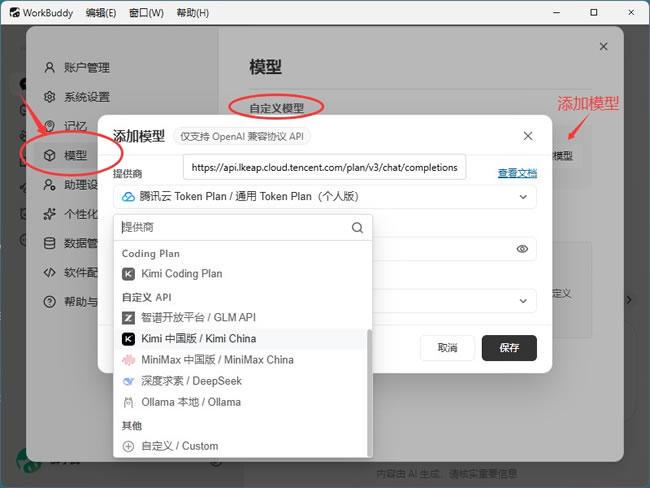Expand the lower dropdown chevron below API key
The width and height of the screenshot is (650, 488).
(523, 301)
